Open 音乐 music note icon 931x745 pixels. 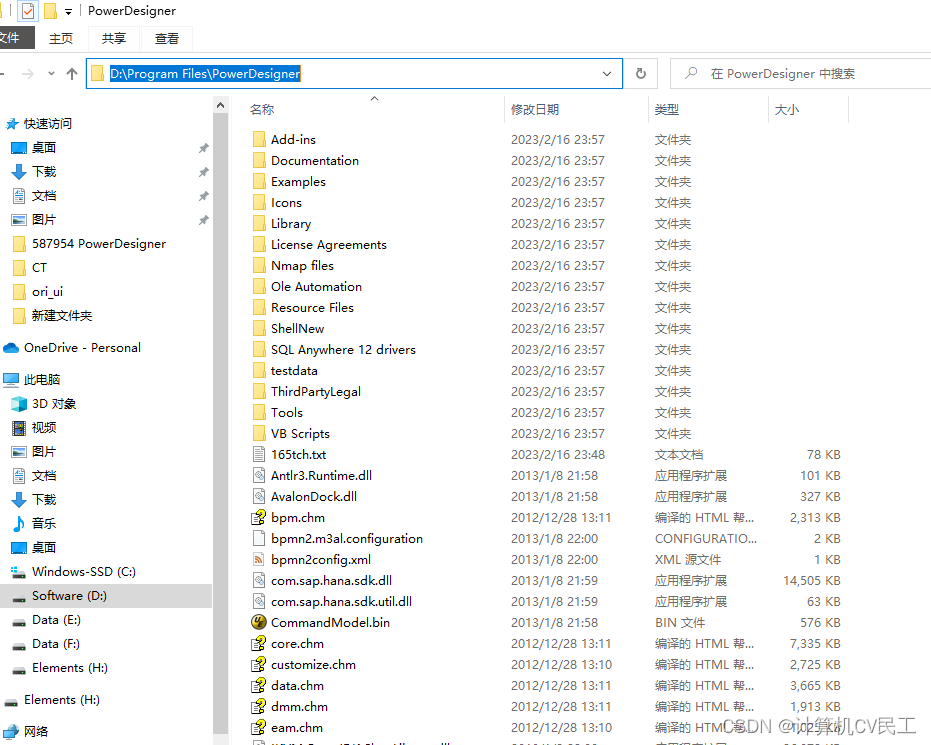pos(19,524)
